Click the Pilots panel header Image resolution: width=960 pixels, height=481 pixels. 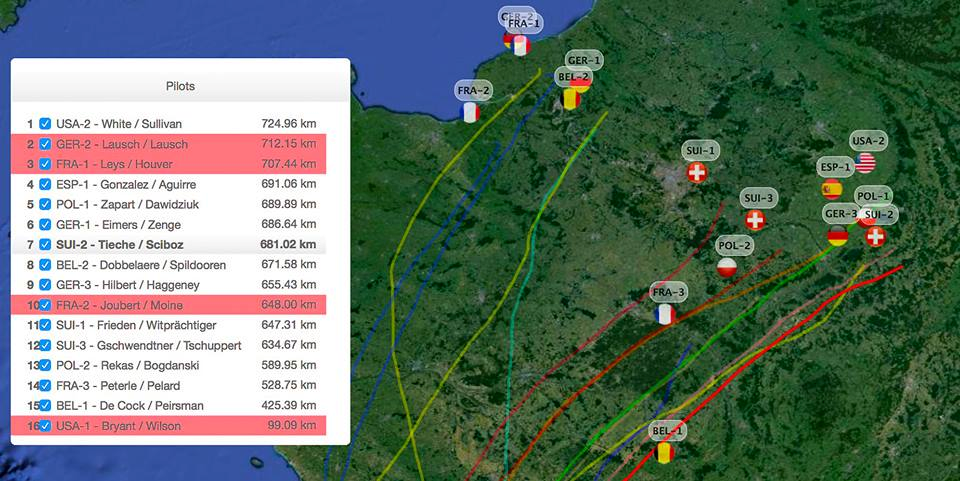click(180, 86)
